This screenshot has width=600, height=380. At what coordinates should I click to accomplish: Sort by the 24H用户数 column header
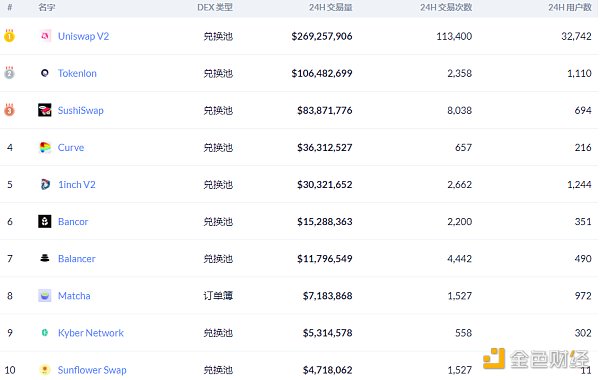coord(570,7)
